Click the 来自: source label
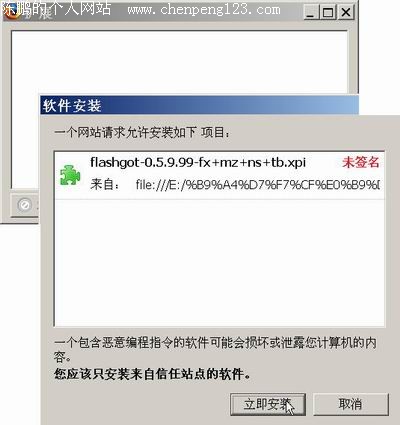 tap(105, 184)
